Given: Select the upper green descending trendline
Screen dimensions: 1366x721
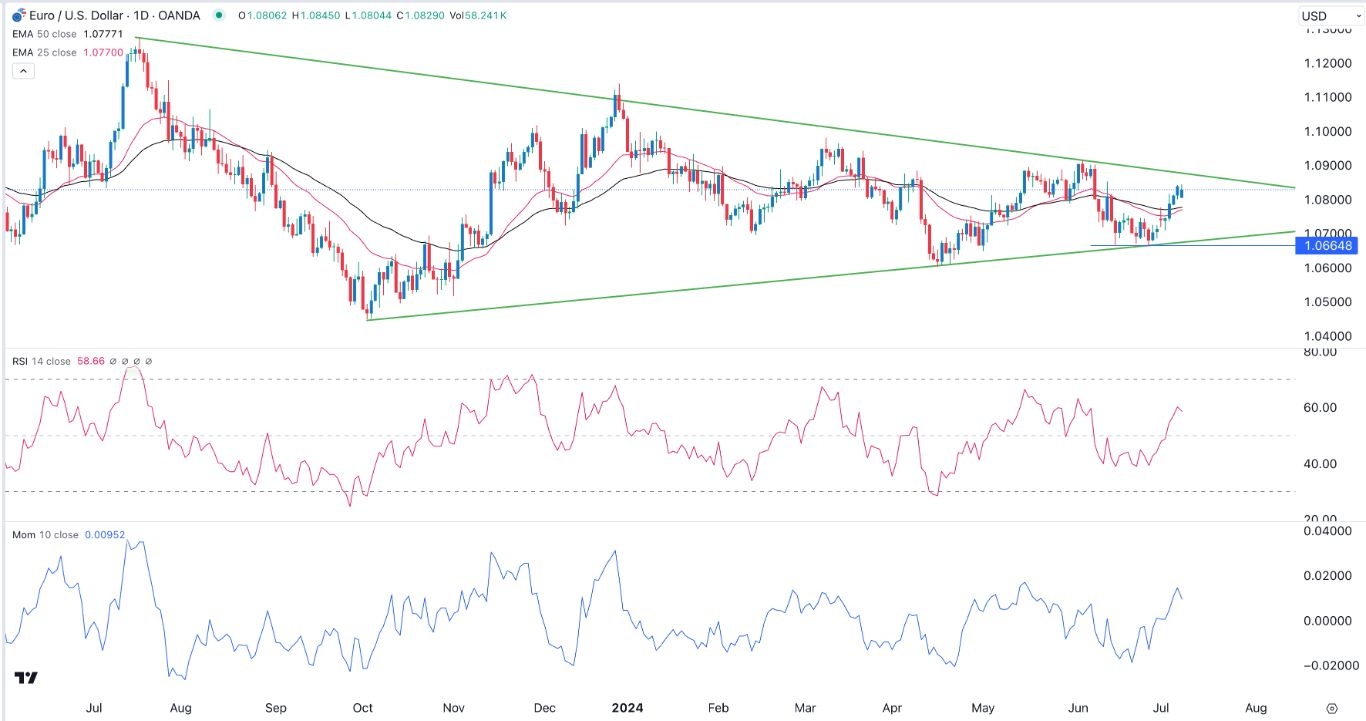Looking at the screenshot, I should 700,111.
